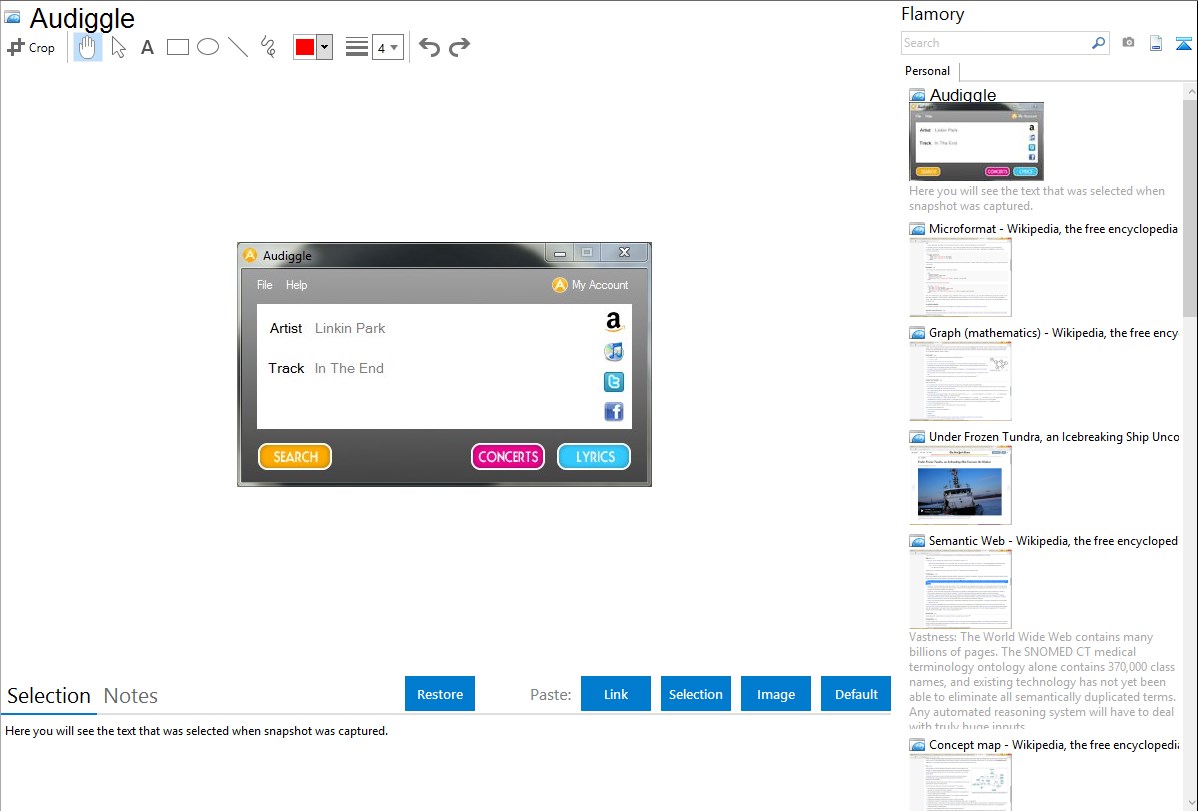This screenshot has height=811, width=1198.
Task: Click the Microformat - Wikipedia title text
Action: (1053, 229)
